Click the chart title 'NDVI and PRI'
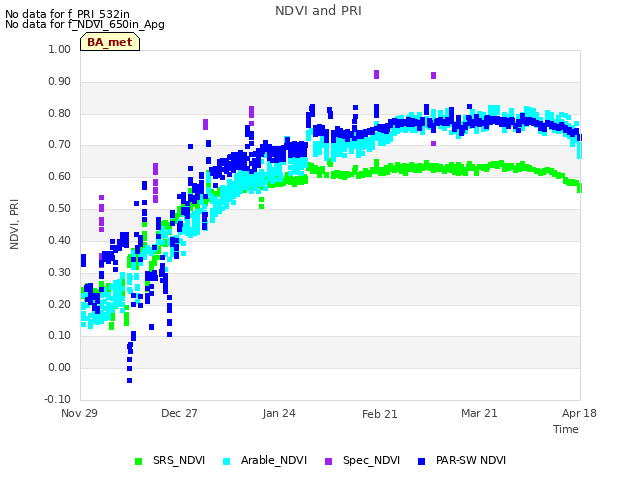The height and width of the screenshot is (480, 640). 318,11
